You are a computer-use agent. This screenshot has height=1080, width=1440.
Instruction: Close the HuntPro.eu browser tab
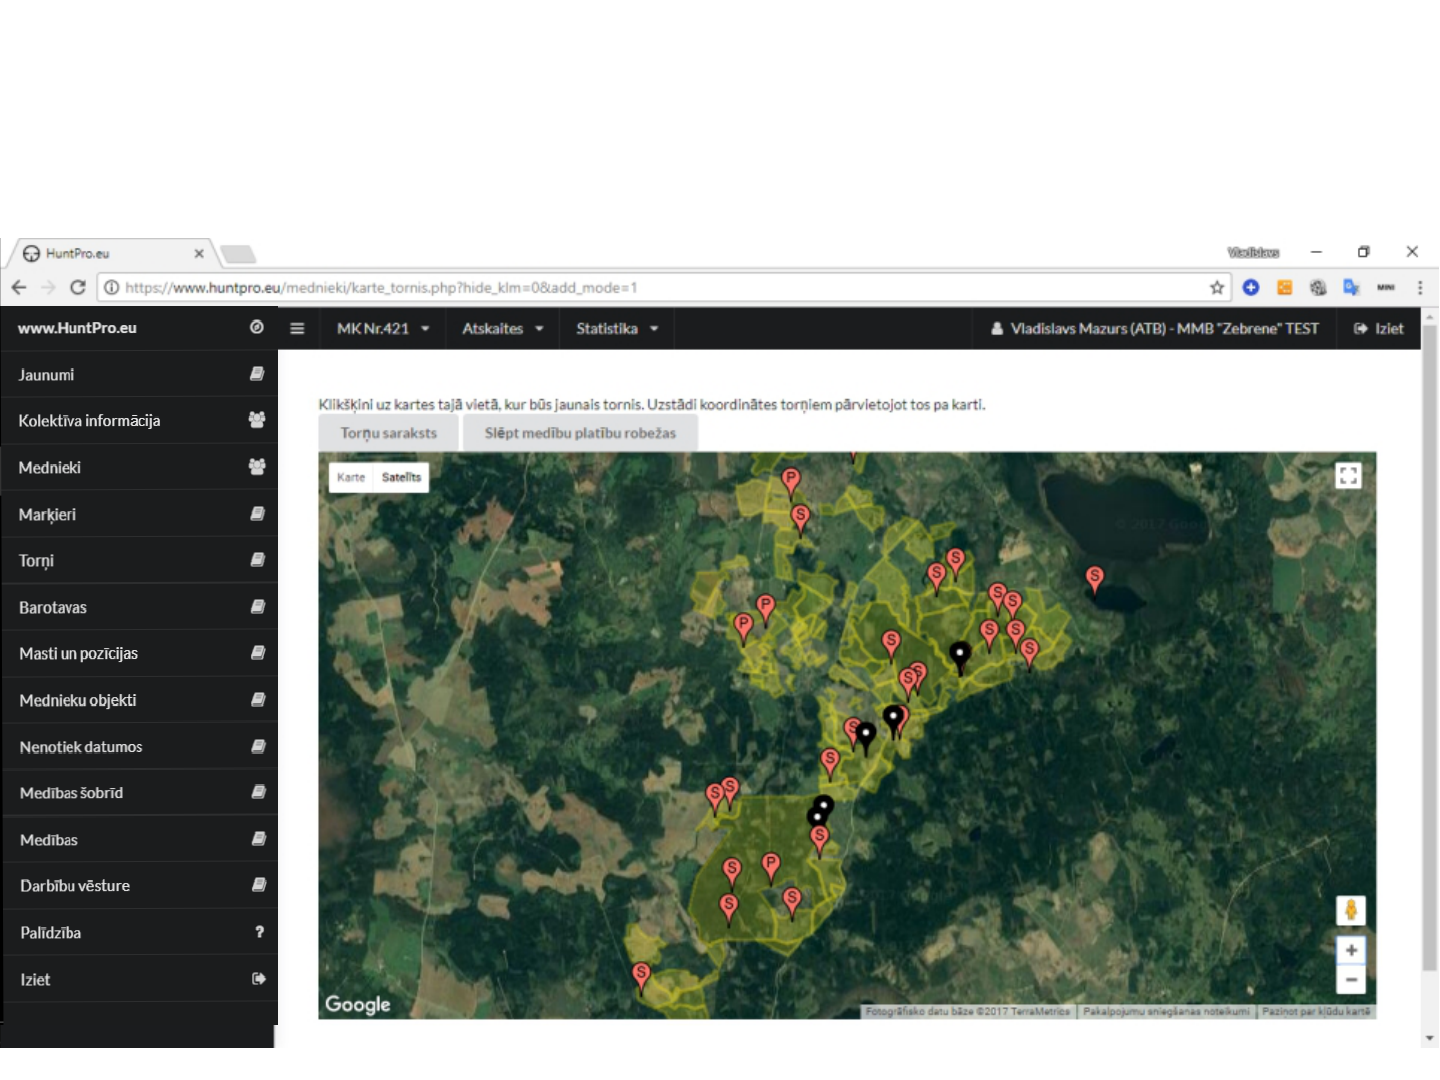199,253
